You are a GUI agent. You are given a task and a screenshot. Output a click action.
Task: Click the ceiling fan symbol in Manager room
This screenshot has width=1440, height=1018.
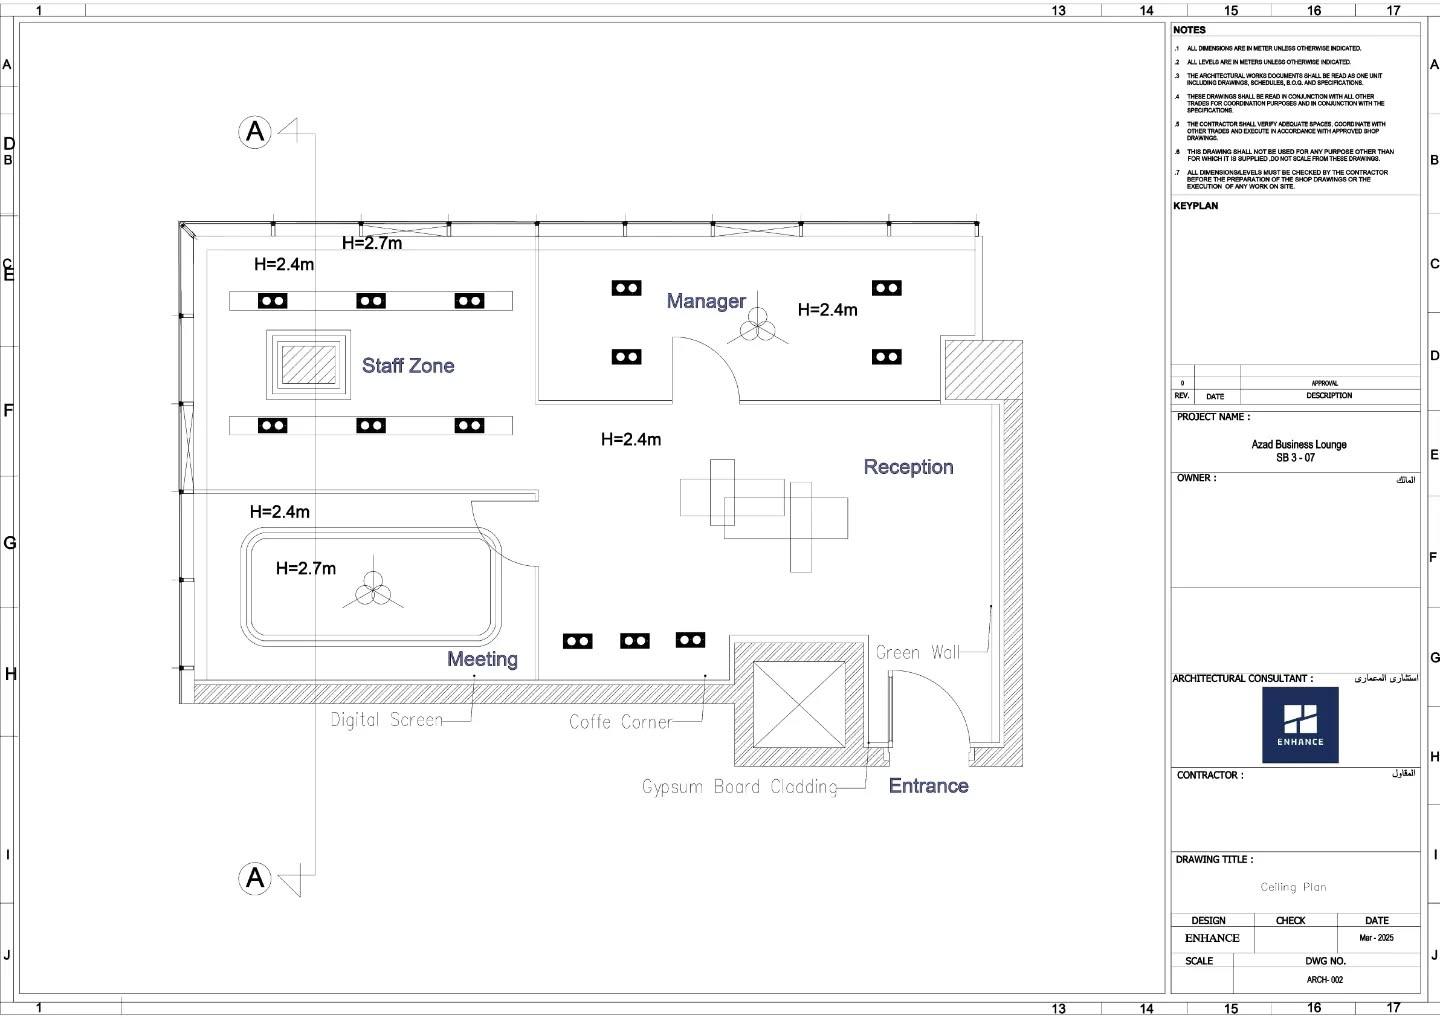point(757,324)
